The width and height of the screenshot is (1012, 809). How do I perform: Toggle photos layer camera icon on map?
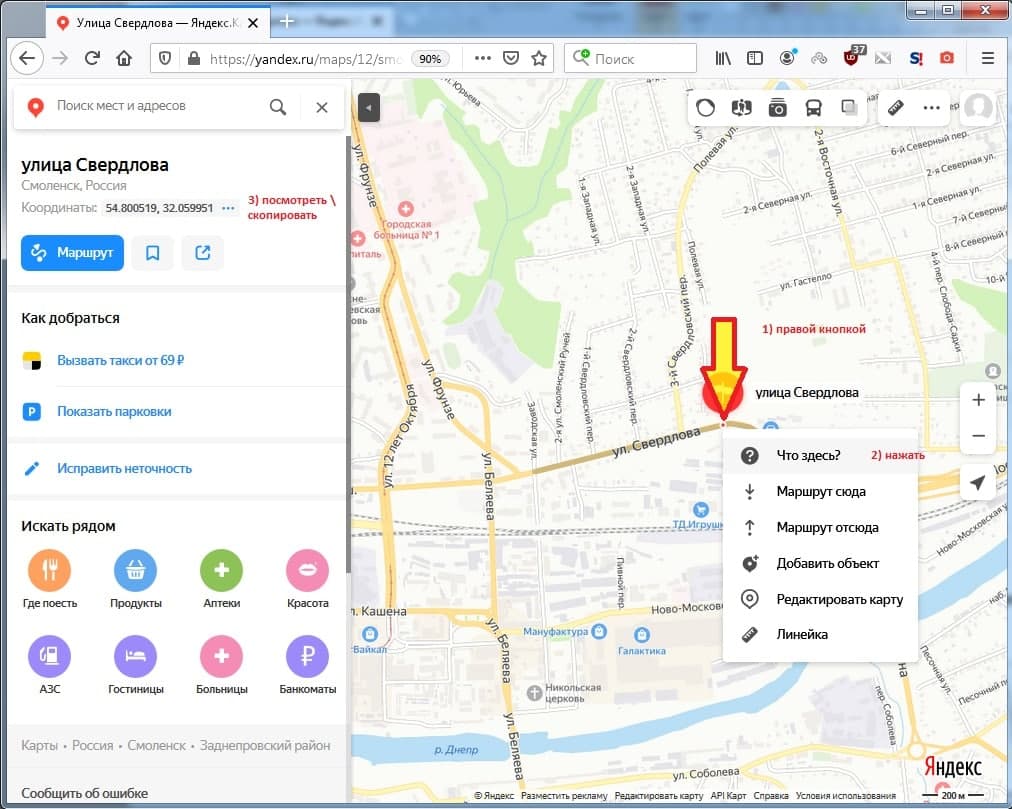click(778, 108)
